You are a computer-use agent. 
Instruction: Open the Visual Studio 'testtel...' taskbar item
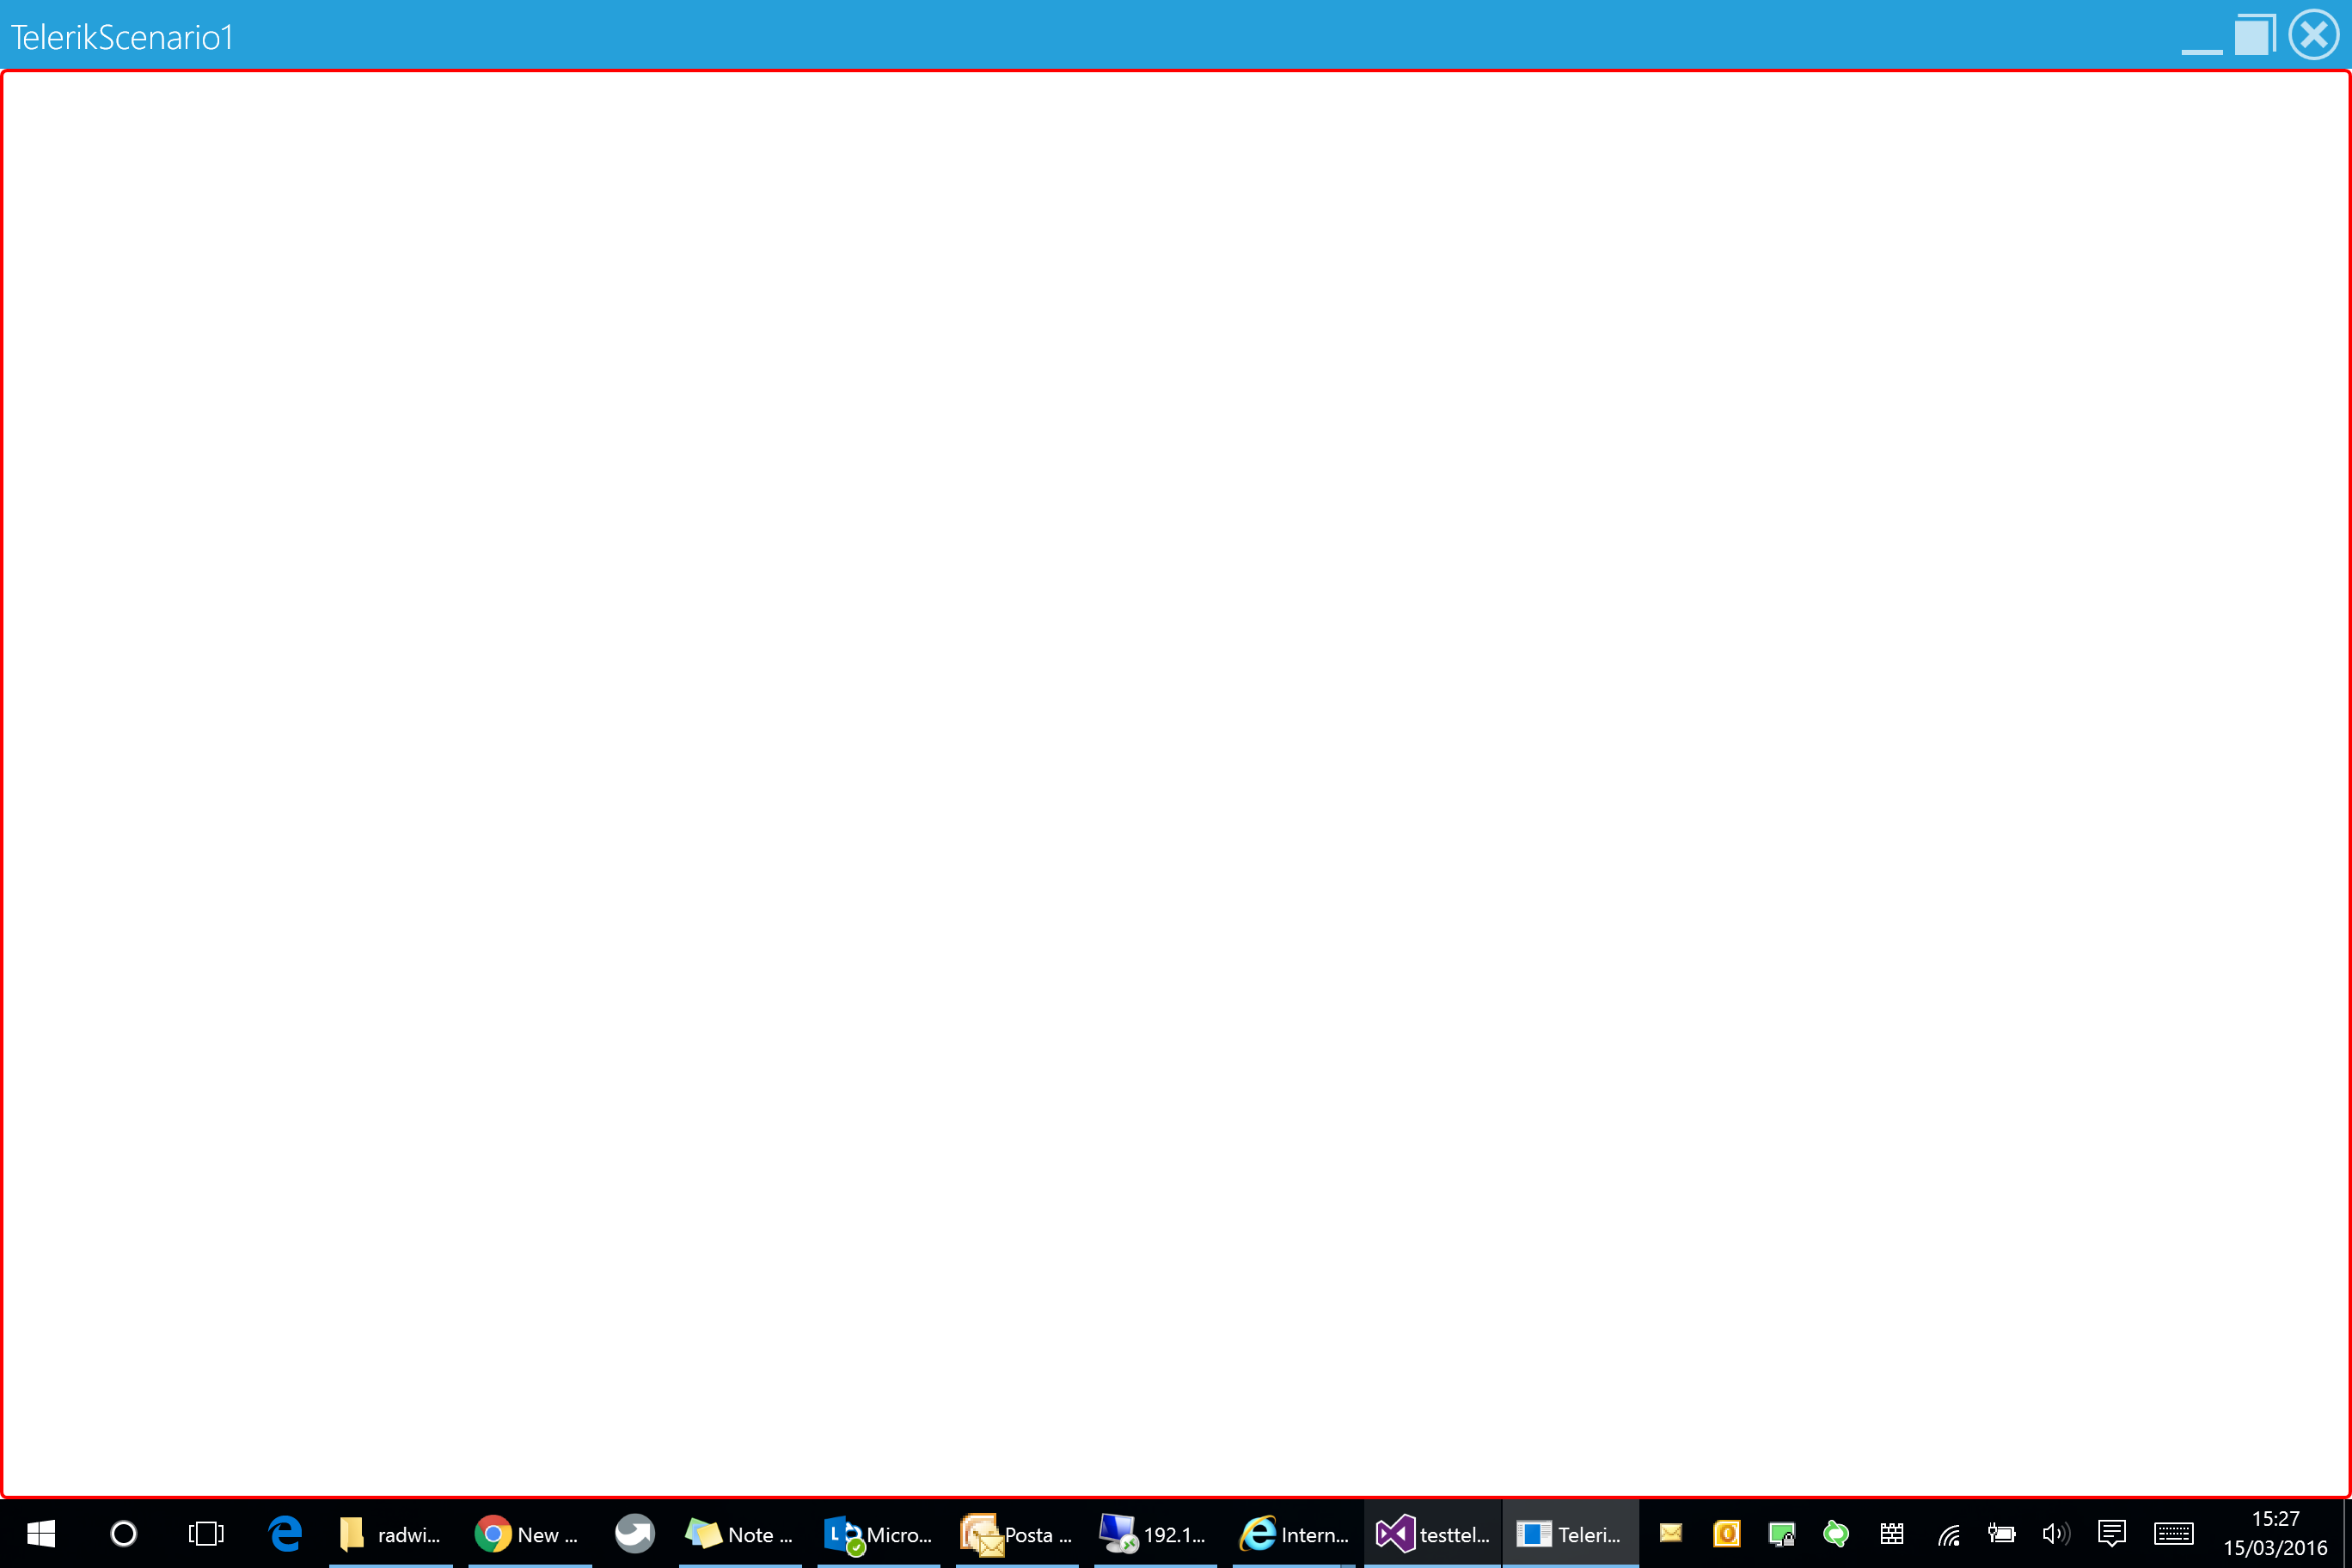tap(1432, 1534)
